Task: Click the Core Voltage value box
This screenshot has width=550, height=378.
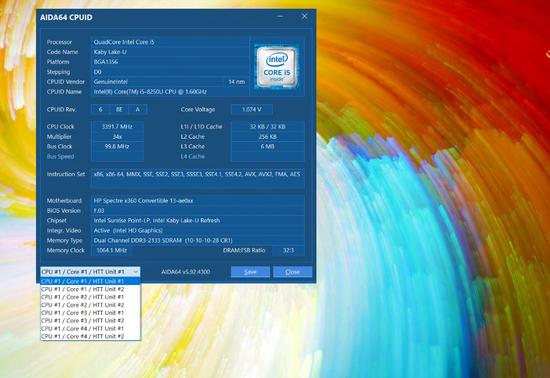Action: tap(251, 109)
